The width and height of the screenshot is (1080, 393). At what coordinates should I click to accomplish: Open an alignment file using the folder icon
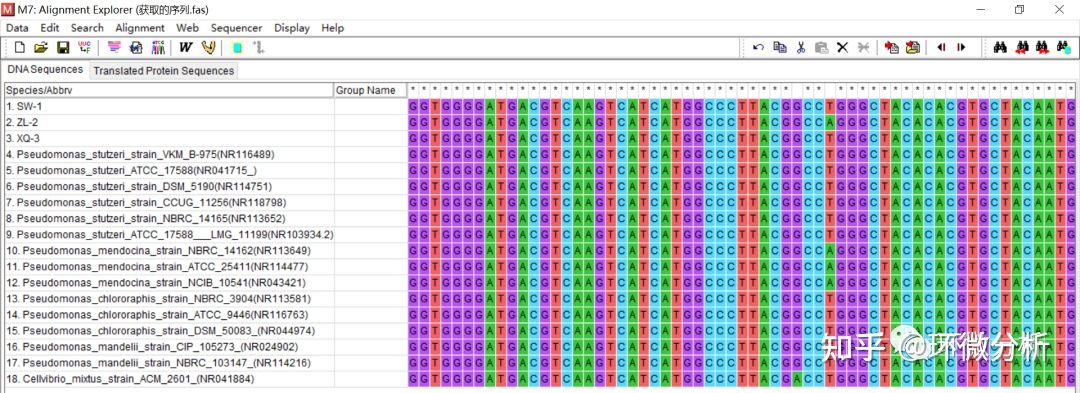(x=41, y=47)
